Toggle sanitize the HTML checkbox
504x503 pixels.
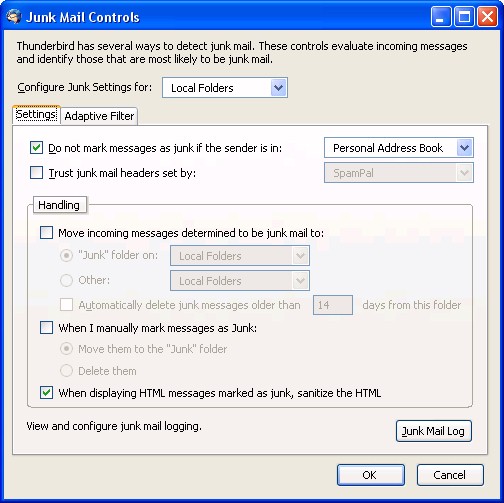point(46,393)
